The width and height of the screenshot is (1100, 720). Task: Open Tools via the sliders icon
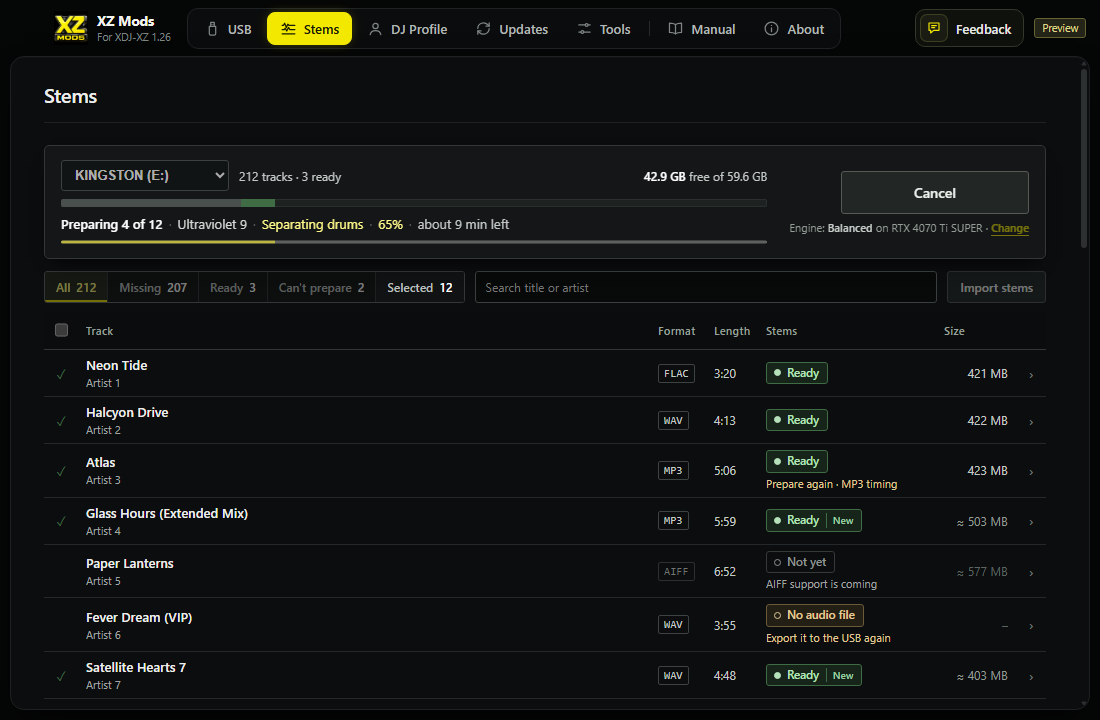pyautogui.click(x=584, y=29)
